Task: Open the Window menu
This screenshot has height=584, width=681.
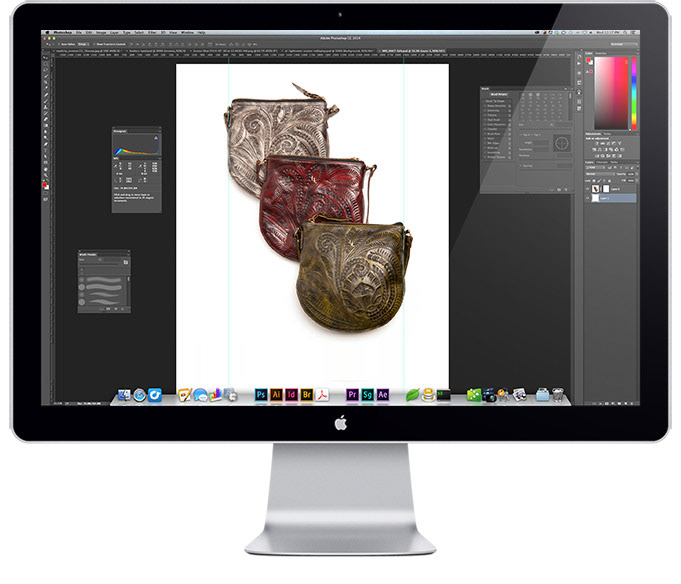Action: tap(188, 33)
